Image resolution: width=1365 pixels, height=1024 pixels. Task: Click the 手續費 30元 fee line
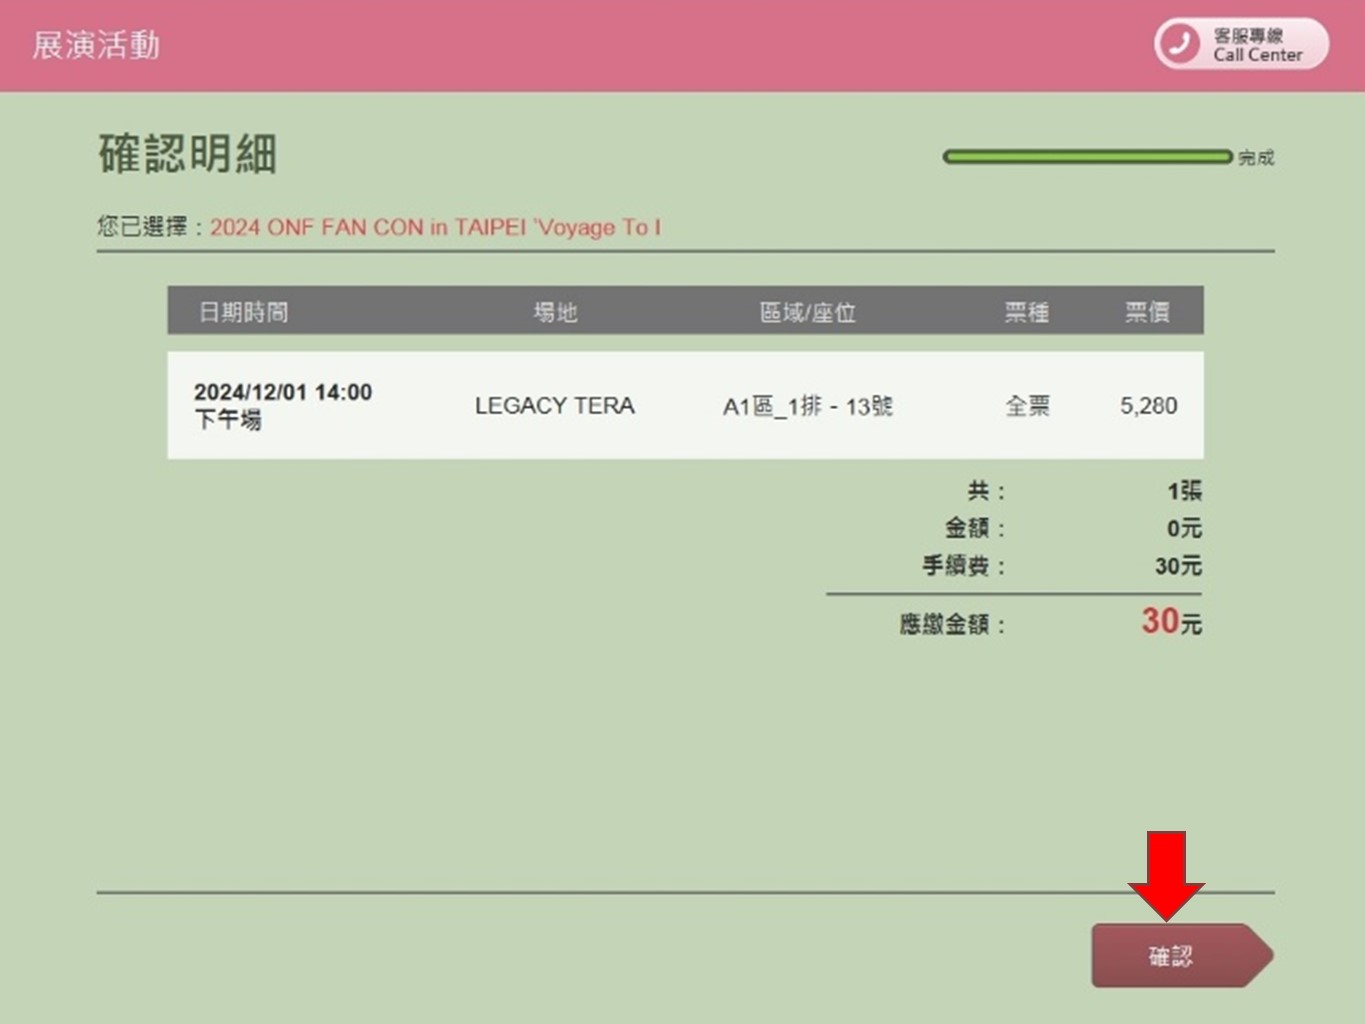tap(1177, 566)
